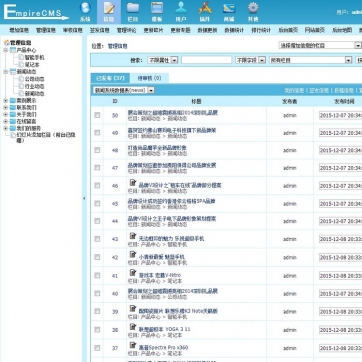362x362 pixels.
Task: Click the title-picture icon in row 46
Action: tap(133, 183)
